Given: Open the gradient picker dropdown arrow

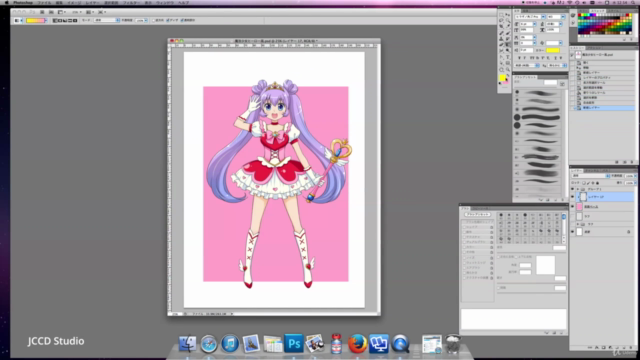Looking at the screenshot, I should tap(46, 20).
